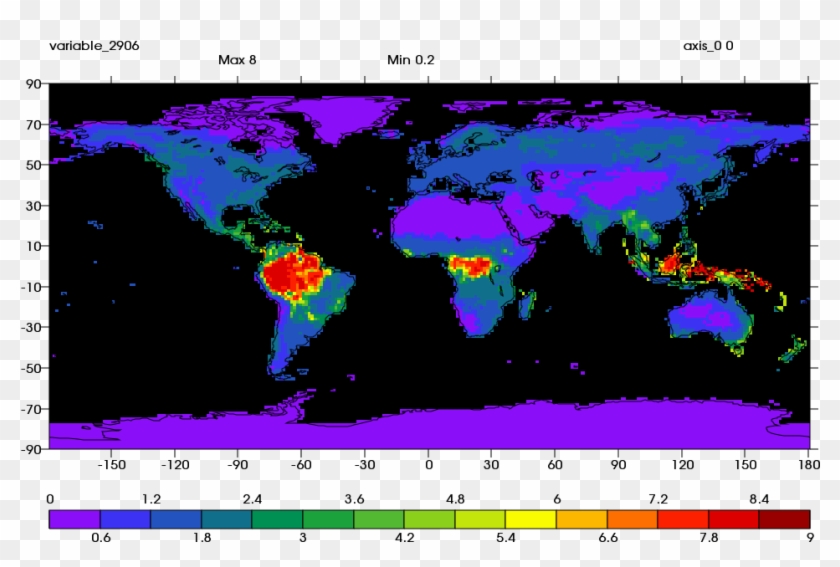This screenshot has width=840, height=567.
Task: Click the Min 0.2 label
Action: (x=410, y=60)
